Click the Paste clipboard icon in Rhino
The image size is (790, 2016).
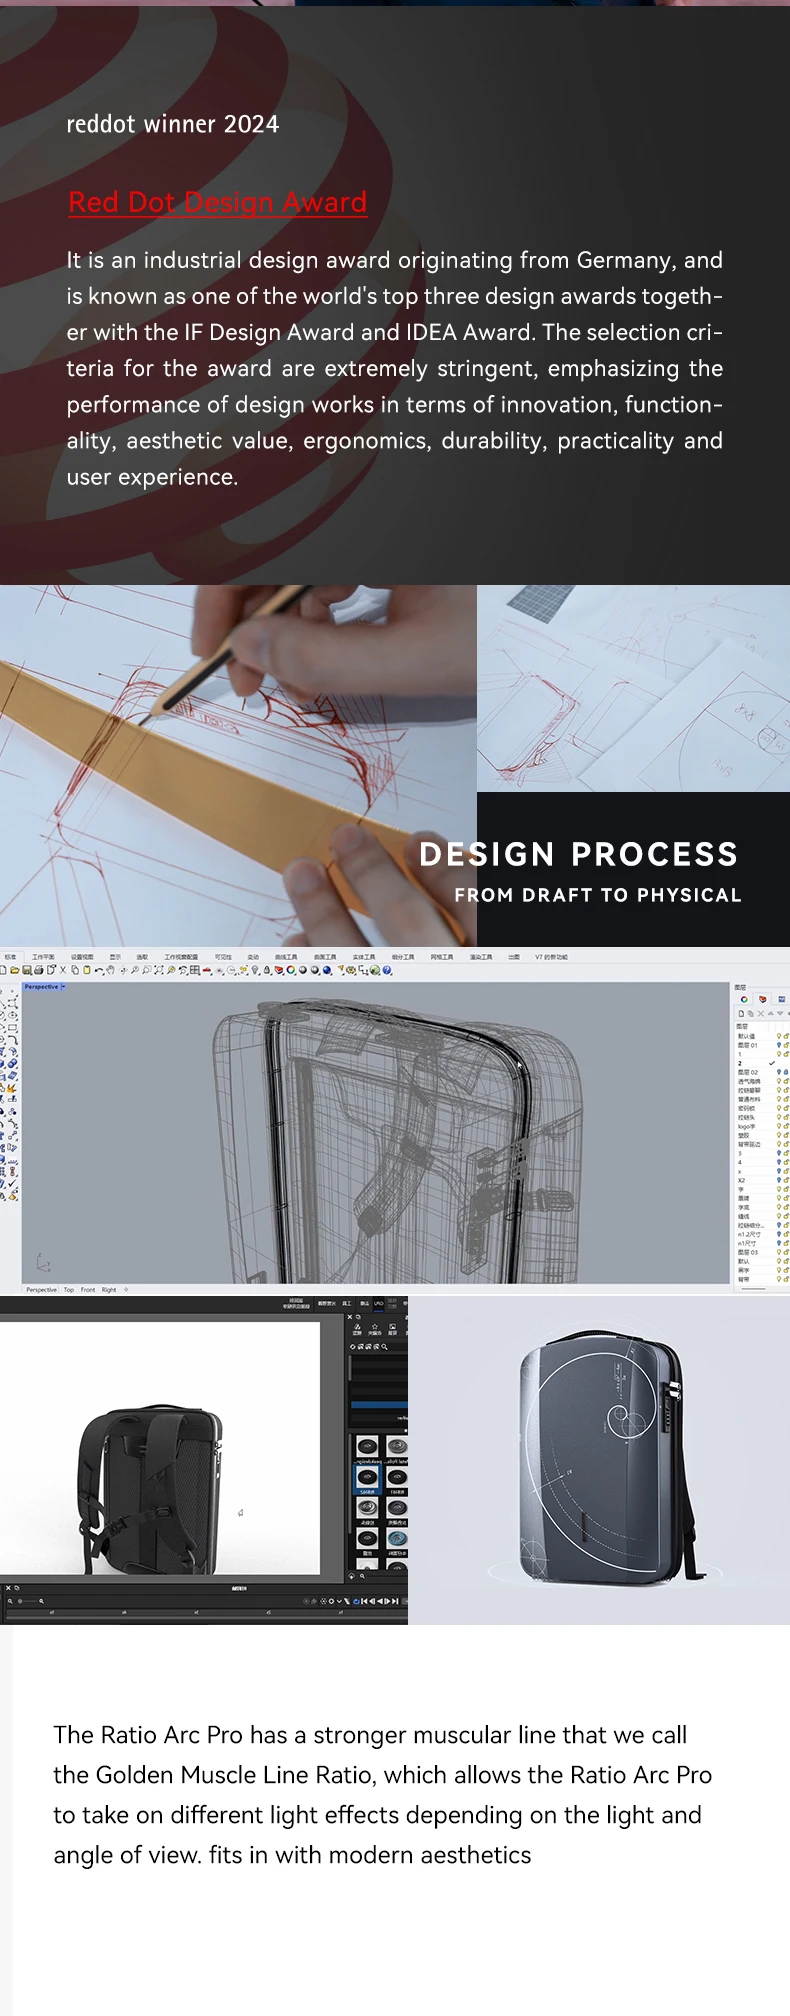tap(86, 969)
